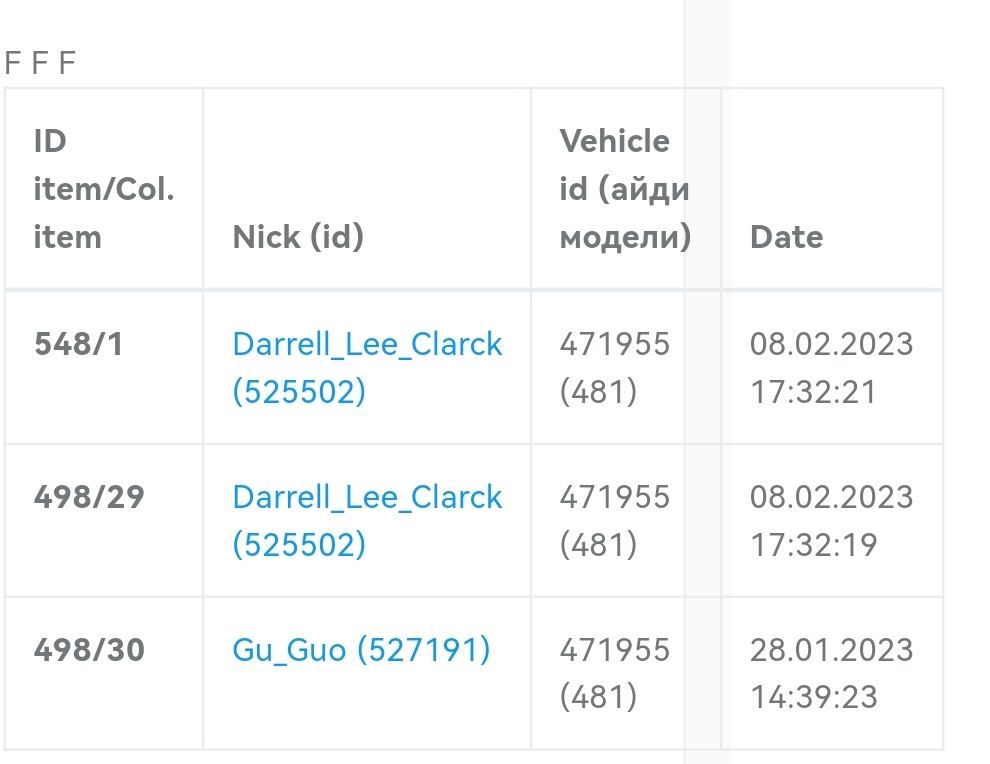Click date 08.02.2023 17:32:21 cell

click(831, 367)
